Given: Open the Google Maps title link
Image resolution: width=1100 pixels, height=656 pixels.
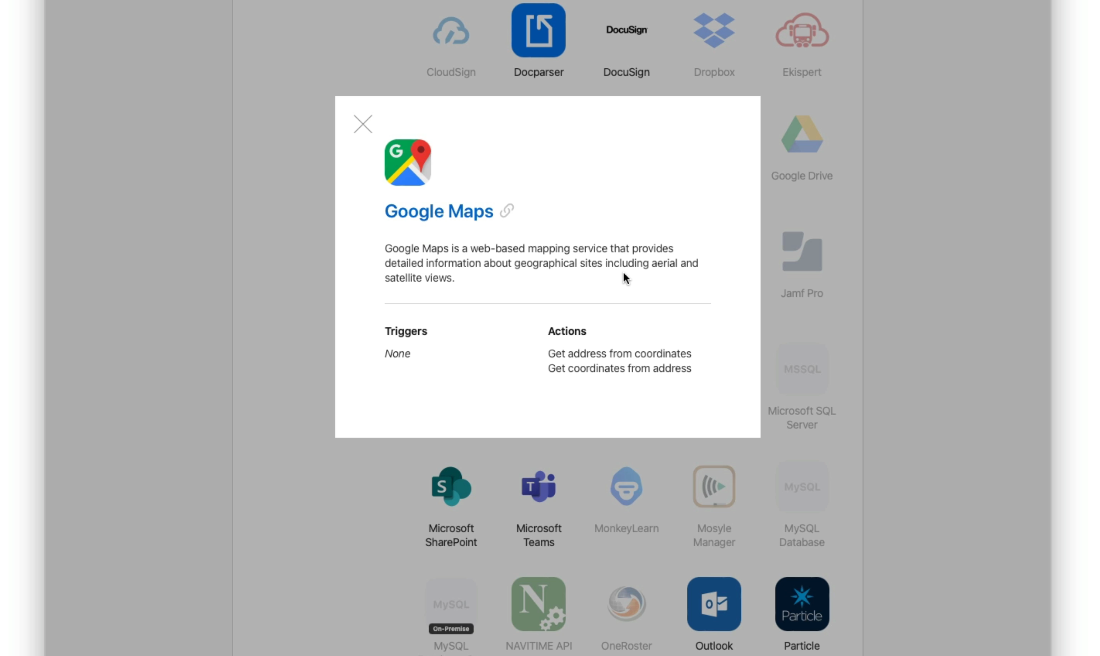Looking at the screenshot, I should click(x=439, y=211).
